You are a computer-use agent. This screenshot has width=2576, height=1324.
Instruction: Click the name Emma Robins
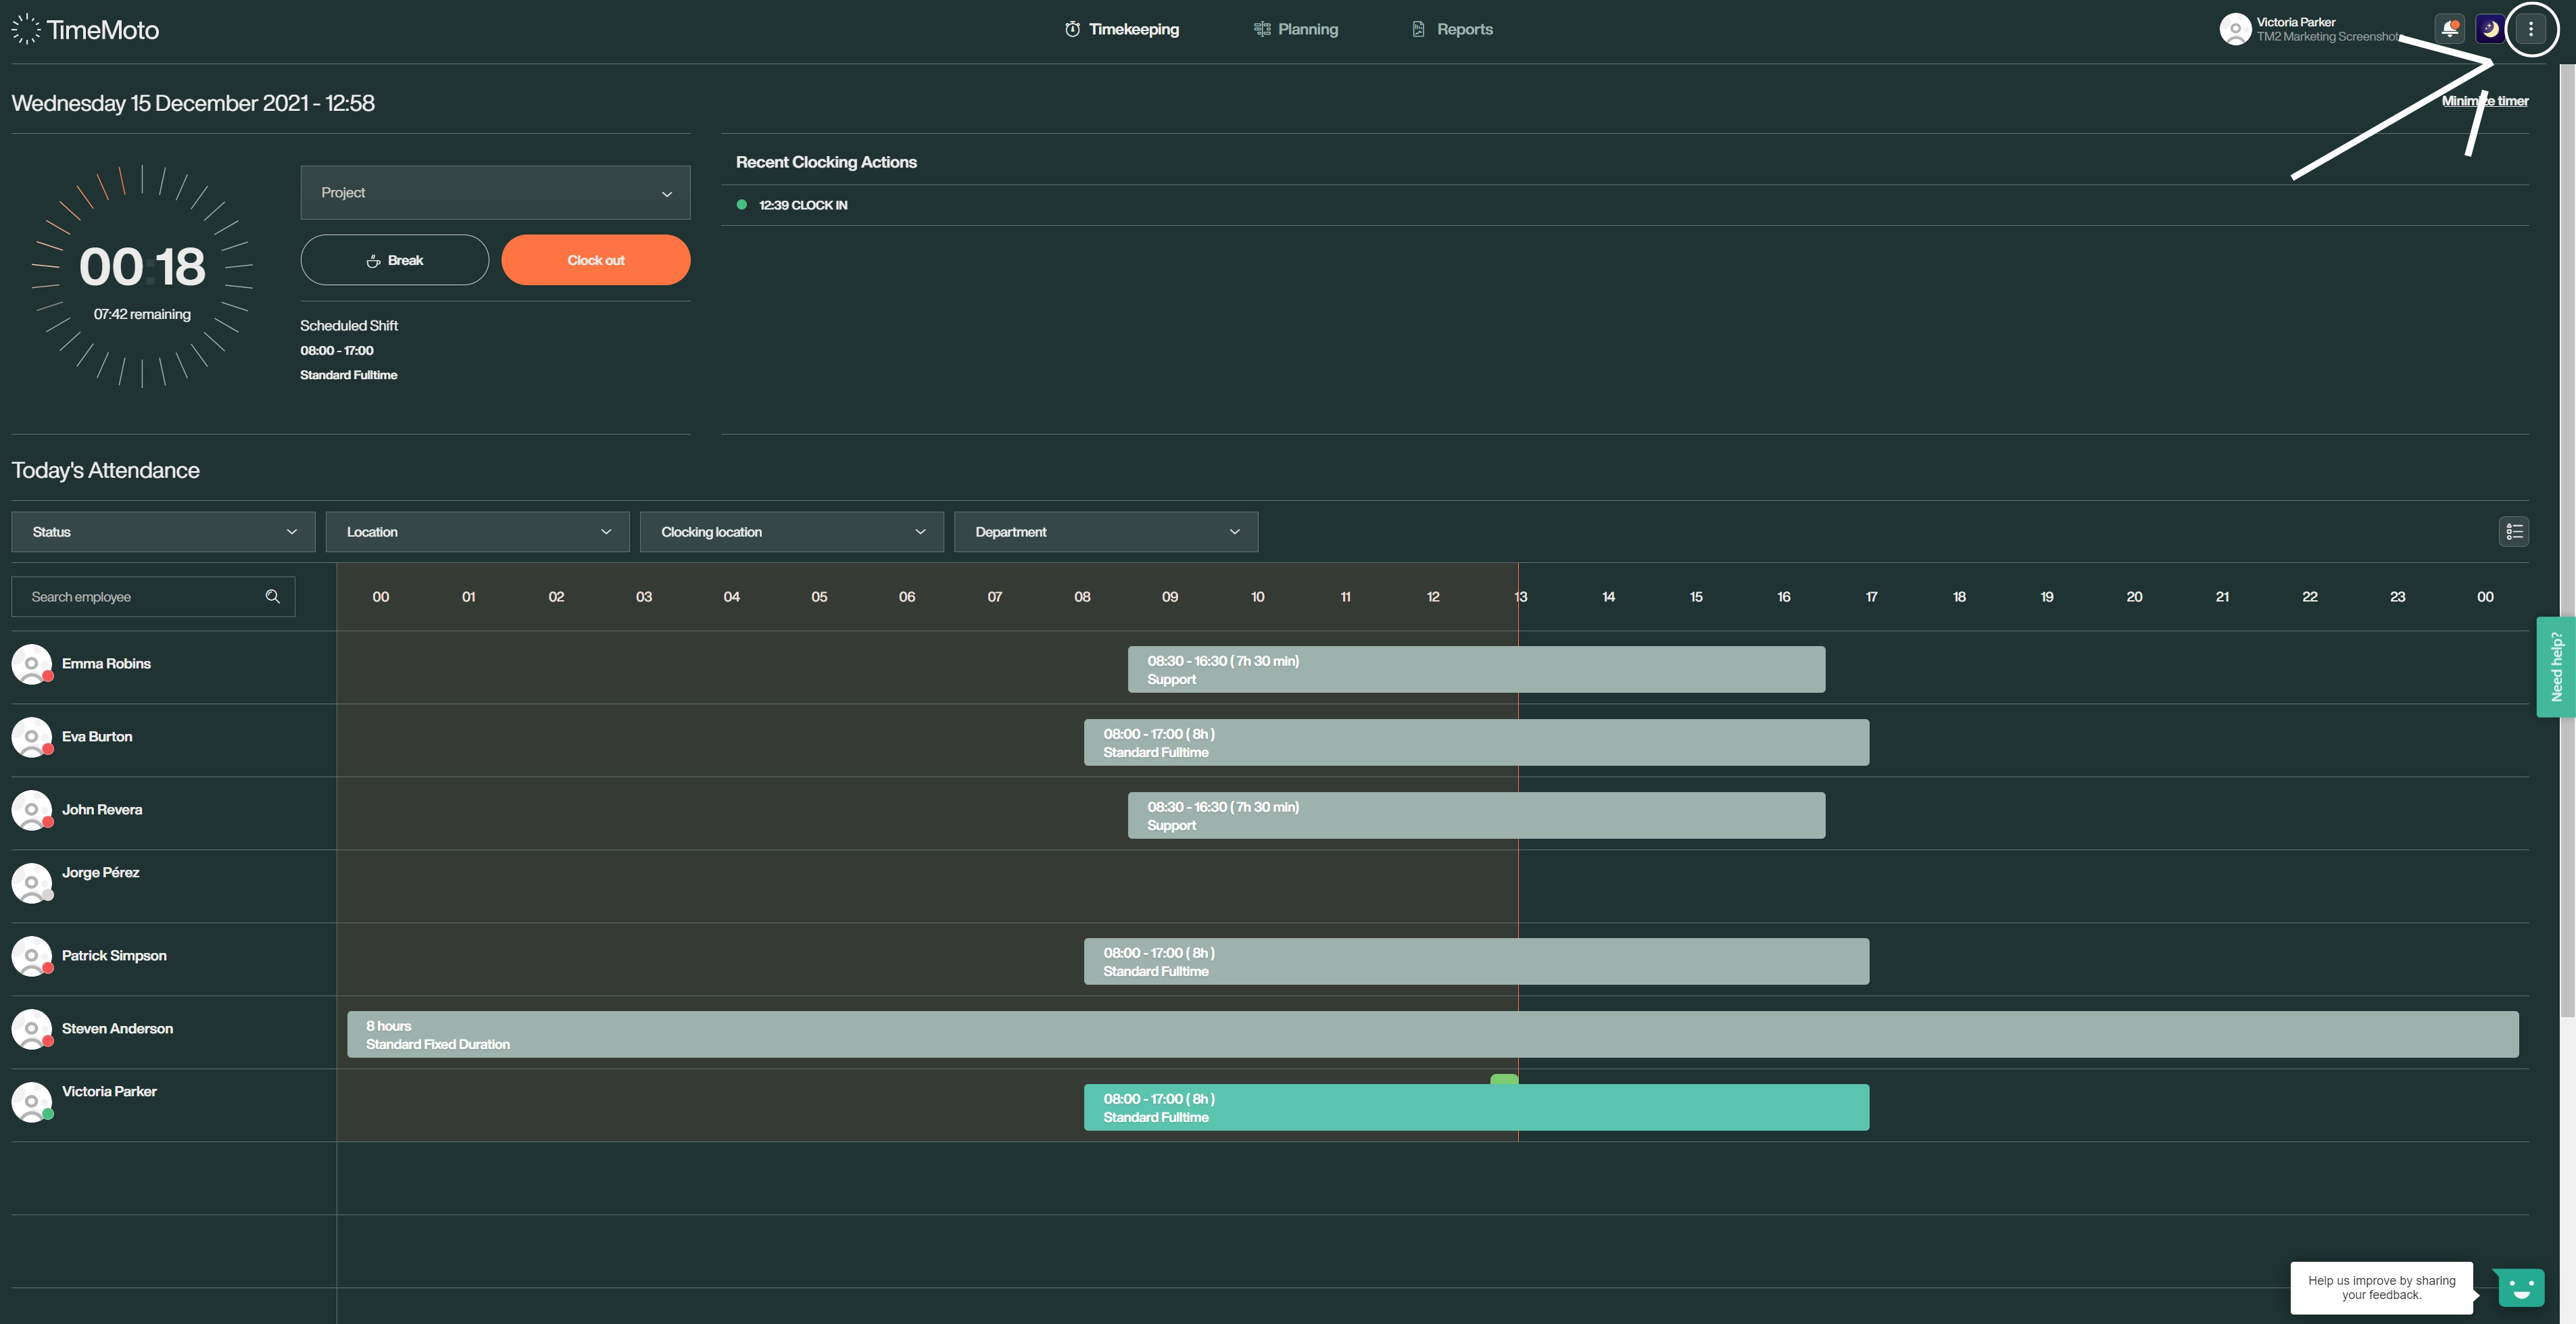click(106, 663)
